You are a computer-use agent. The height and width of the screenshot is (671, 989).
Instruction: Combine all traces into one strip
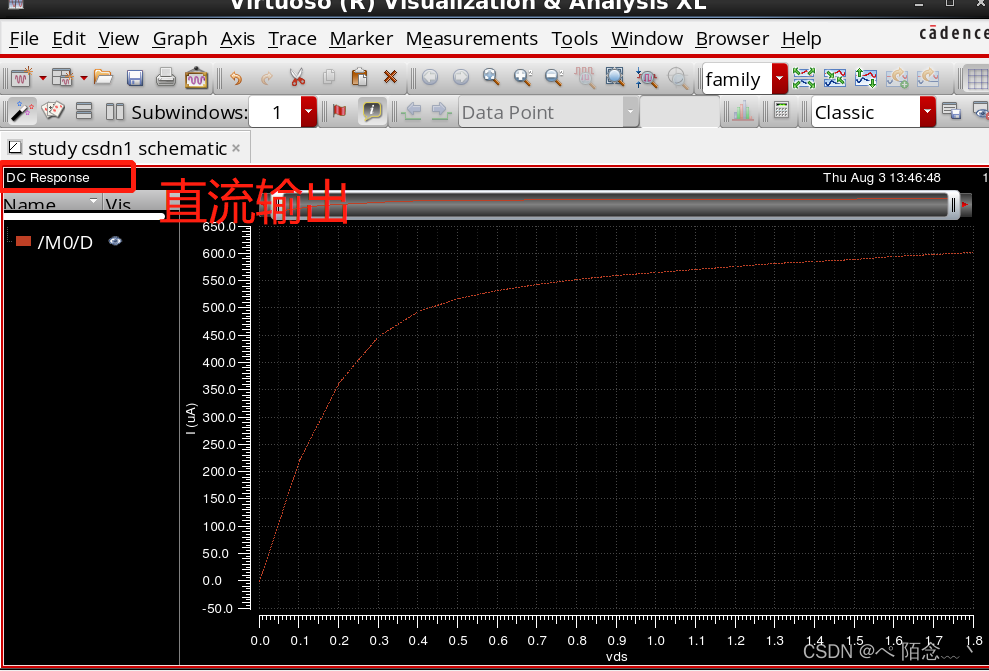coord(834,78)
